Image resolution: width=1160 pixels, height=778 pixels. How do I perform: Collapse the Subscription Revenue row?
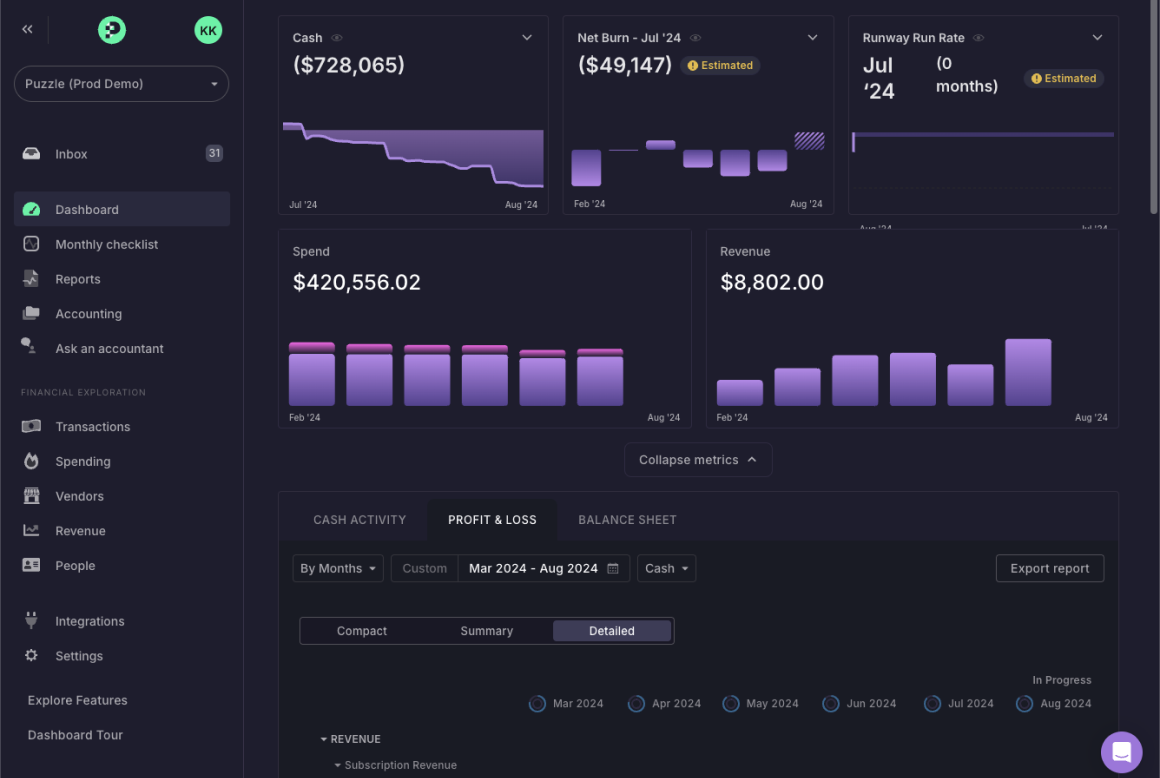(337, 763)
